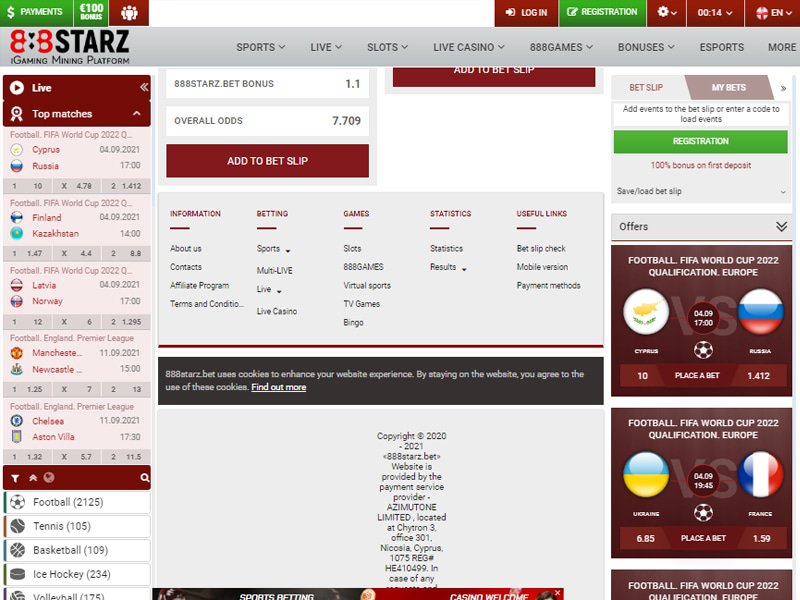Open the LIVE CASINO dropdown menu

pos(469,47)
